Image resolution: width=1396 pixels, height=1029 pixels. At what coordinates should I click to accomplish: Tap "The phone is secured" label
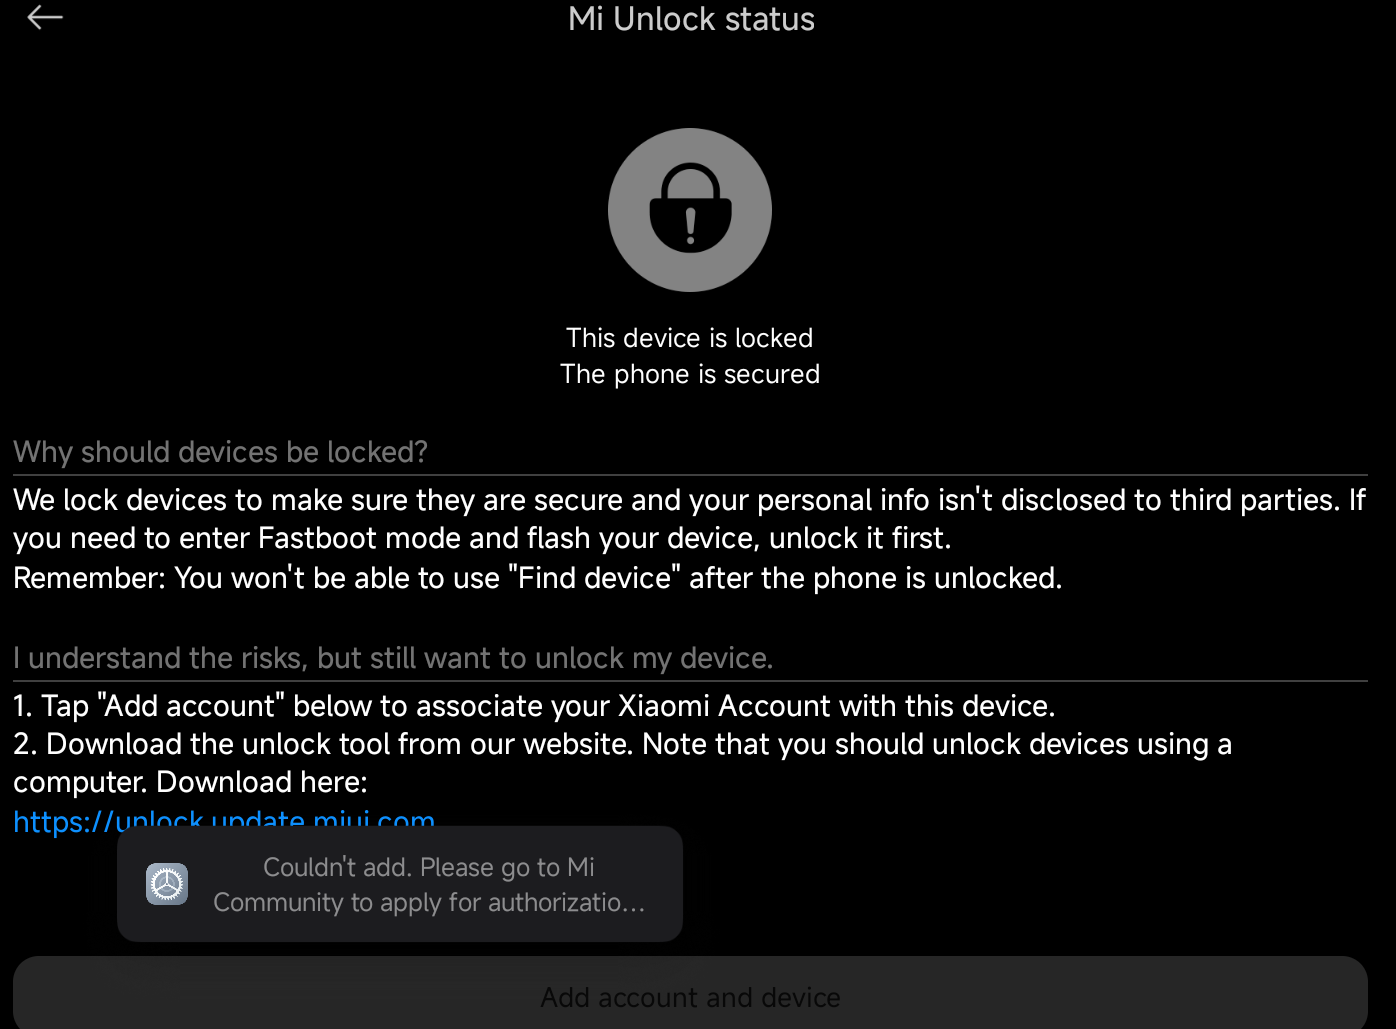click(690, 374)
